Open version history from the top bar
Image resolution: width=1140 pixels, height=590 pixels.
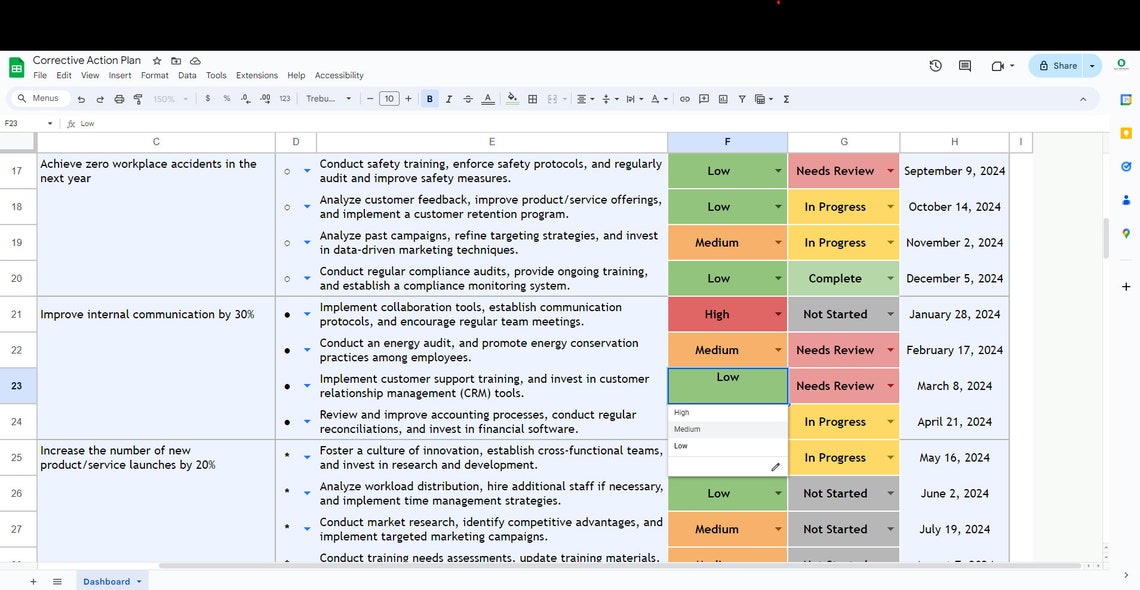click(x=936, y=65)
